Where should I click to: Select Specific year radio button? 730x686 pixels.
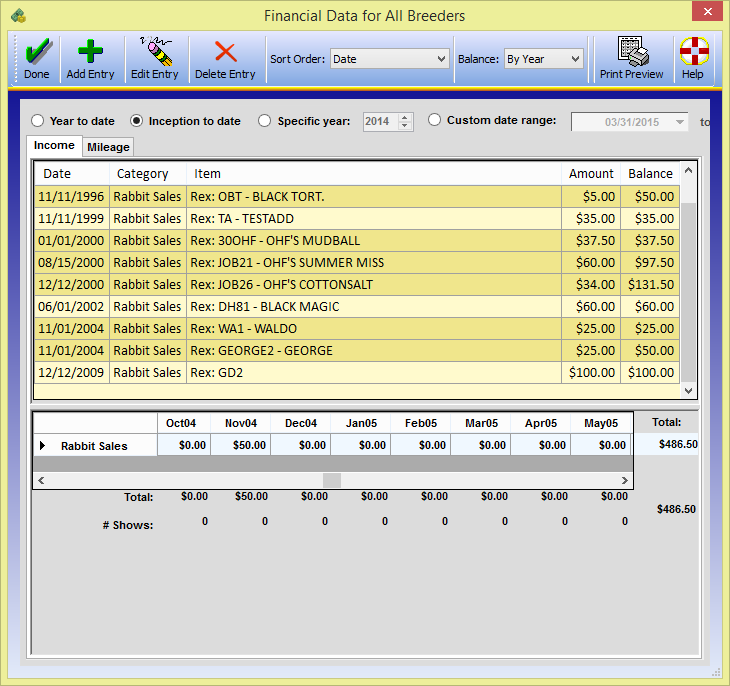[x=264, y=121]
